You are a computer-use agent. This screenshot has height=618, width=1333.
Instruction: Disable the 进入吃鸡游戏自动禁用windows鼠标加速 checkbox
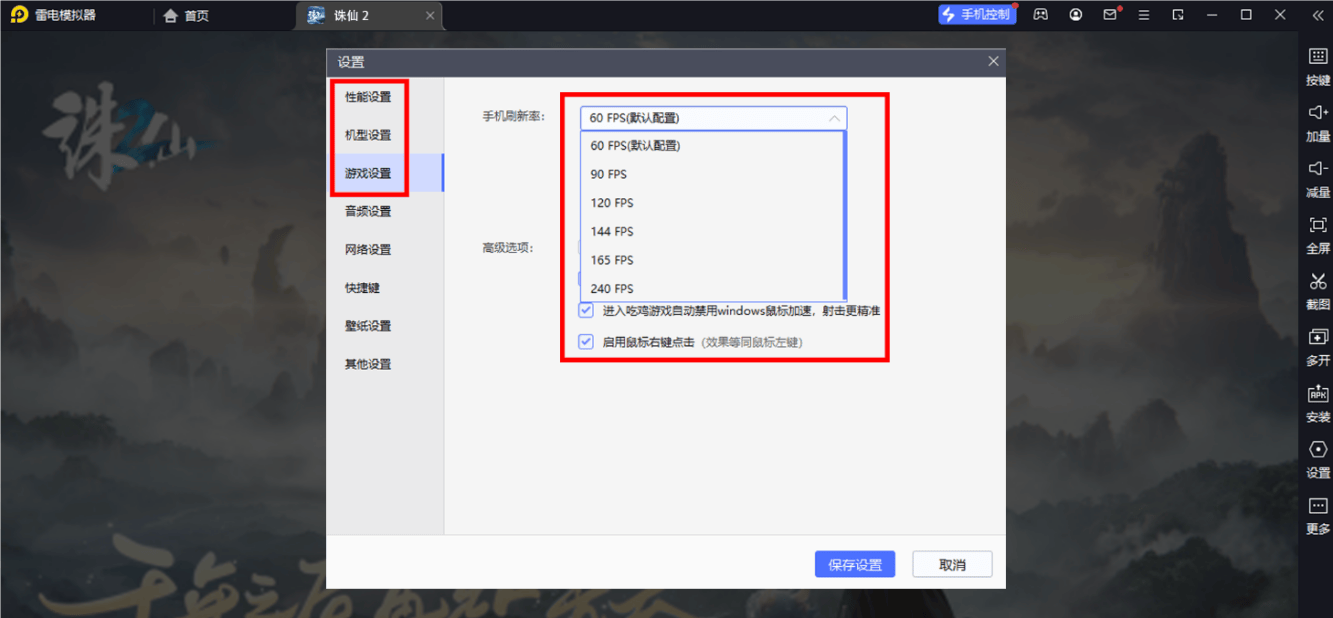(586, 311)
